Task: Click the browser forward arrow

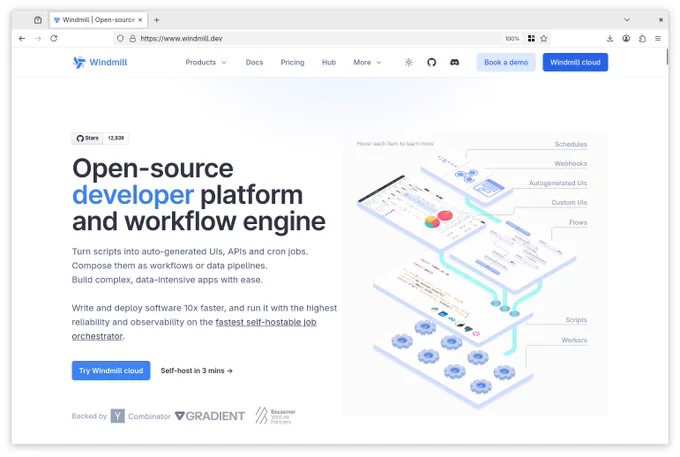Action: [x=38, y=39]
